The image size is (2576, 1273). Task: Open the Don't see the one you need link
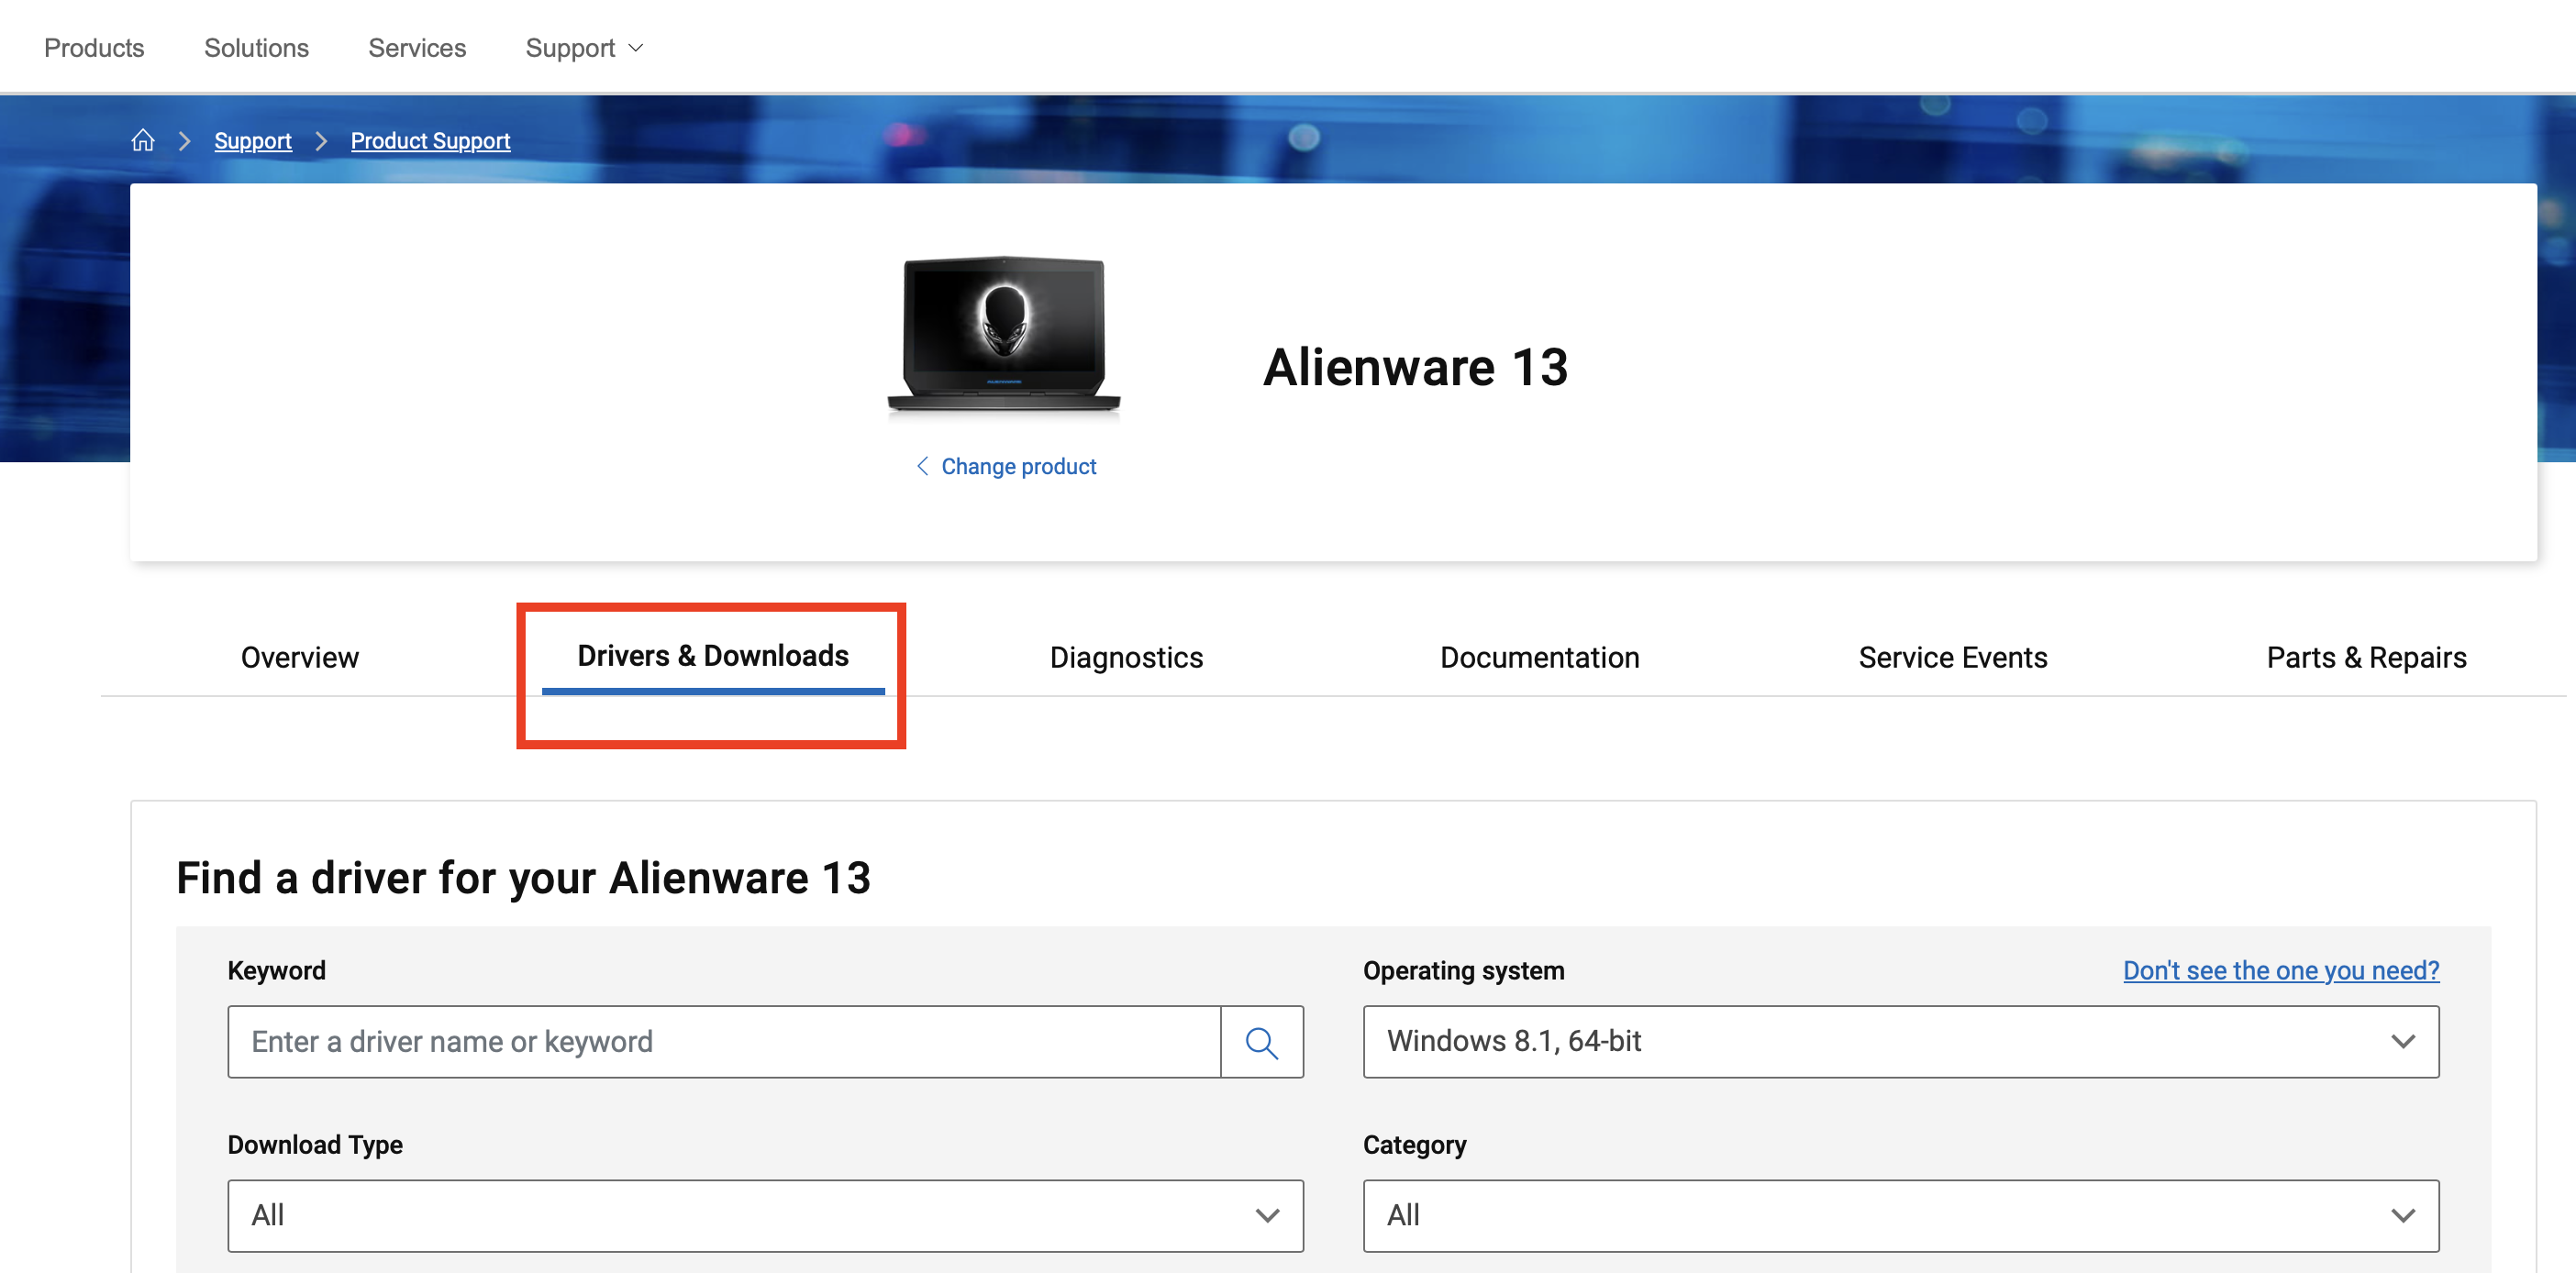point(2279,969)
